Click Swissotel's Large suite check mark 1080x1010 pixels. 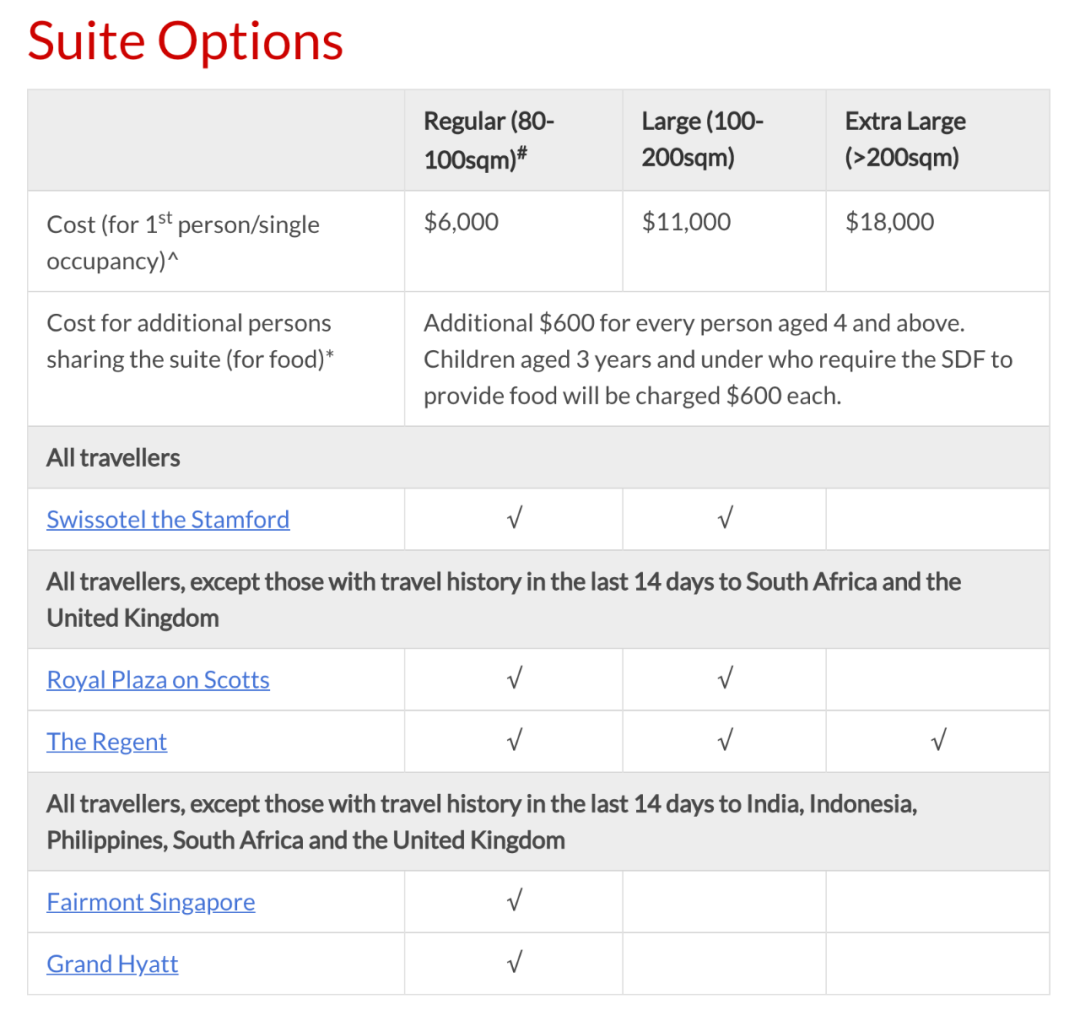(725, 520)
